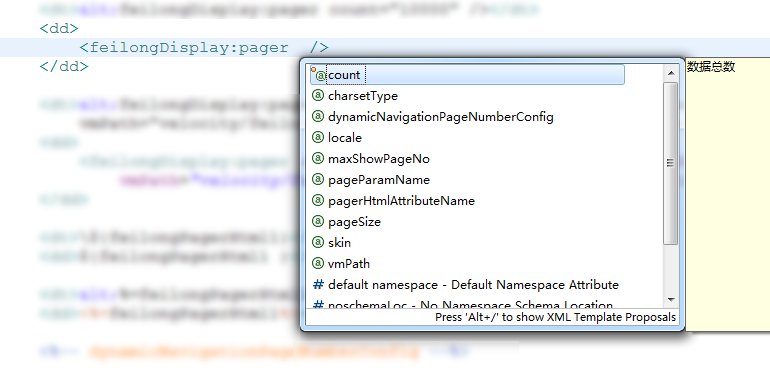The width and height of the screenshot is (770, 368).
Task: Choose default namespace attribute proposal
Action: [473, 285]
